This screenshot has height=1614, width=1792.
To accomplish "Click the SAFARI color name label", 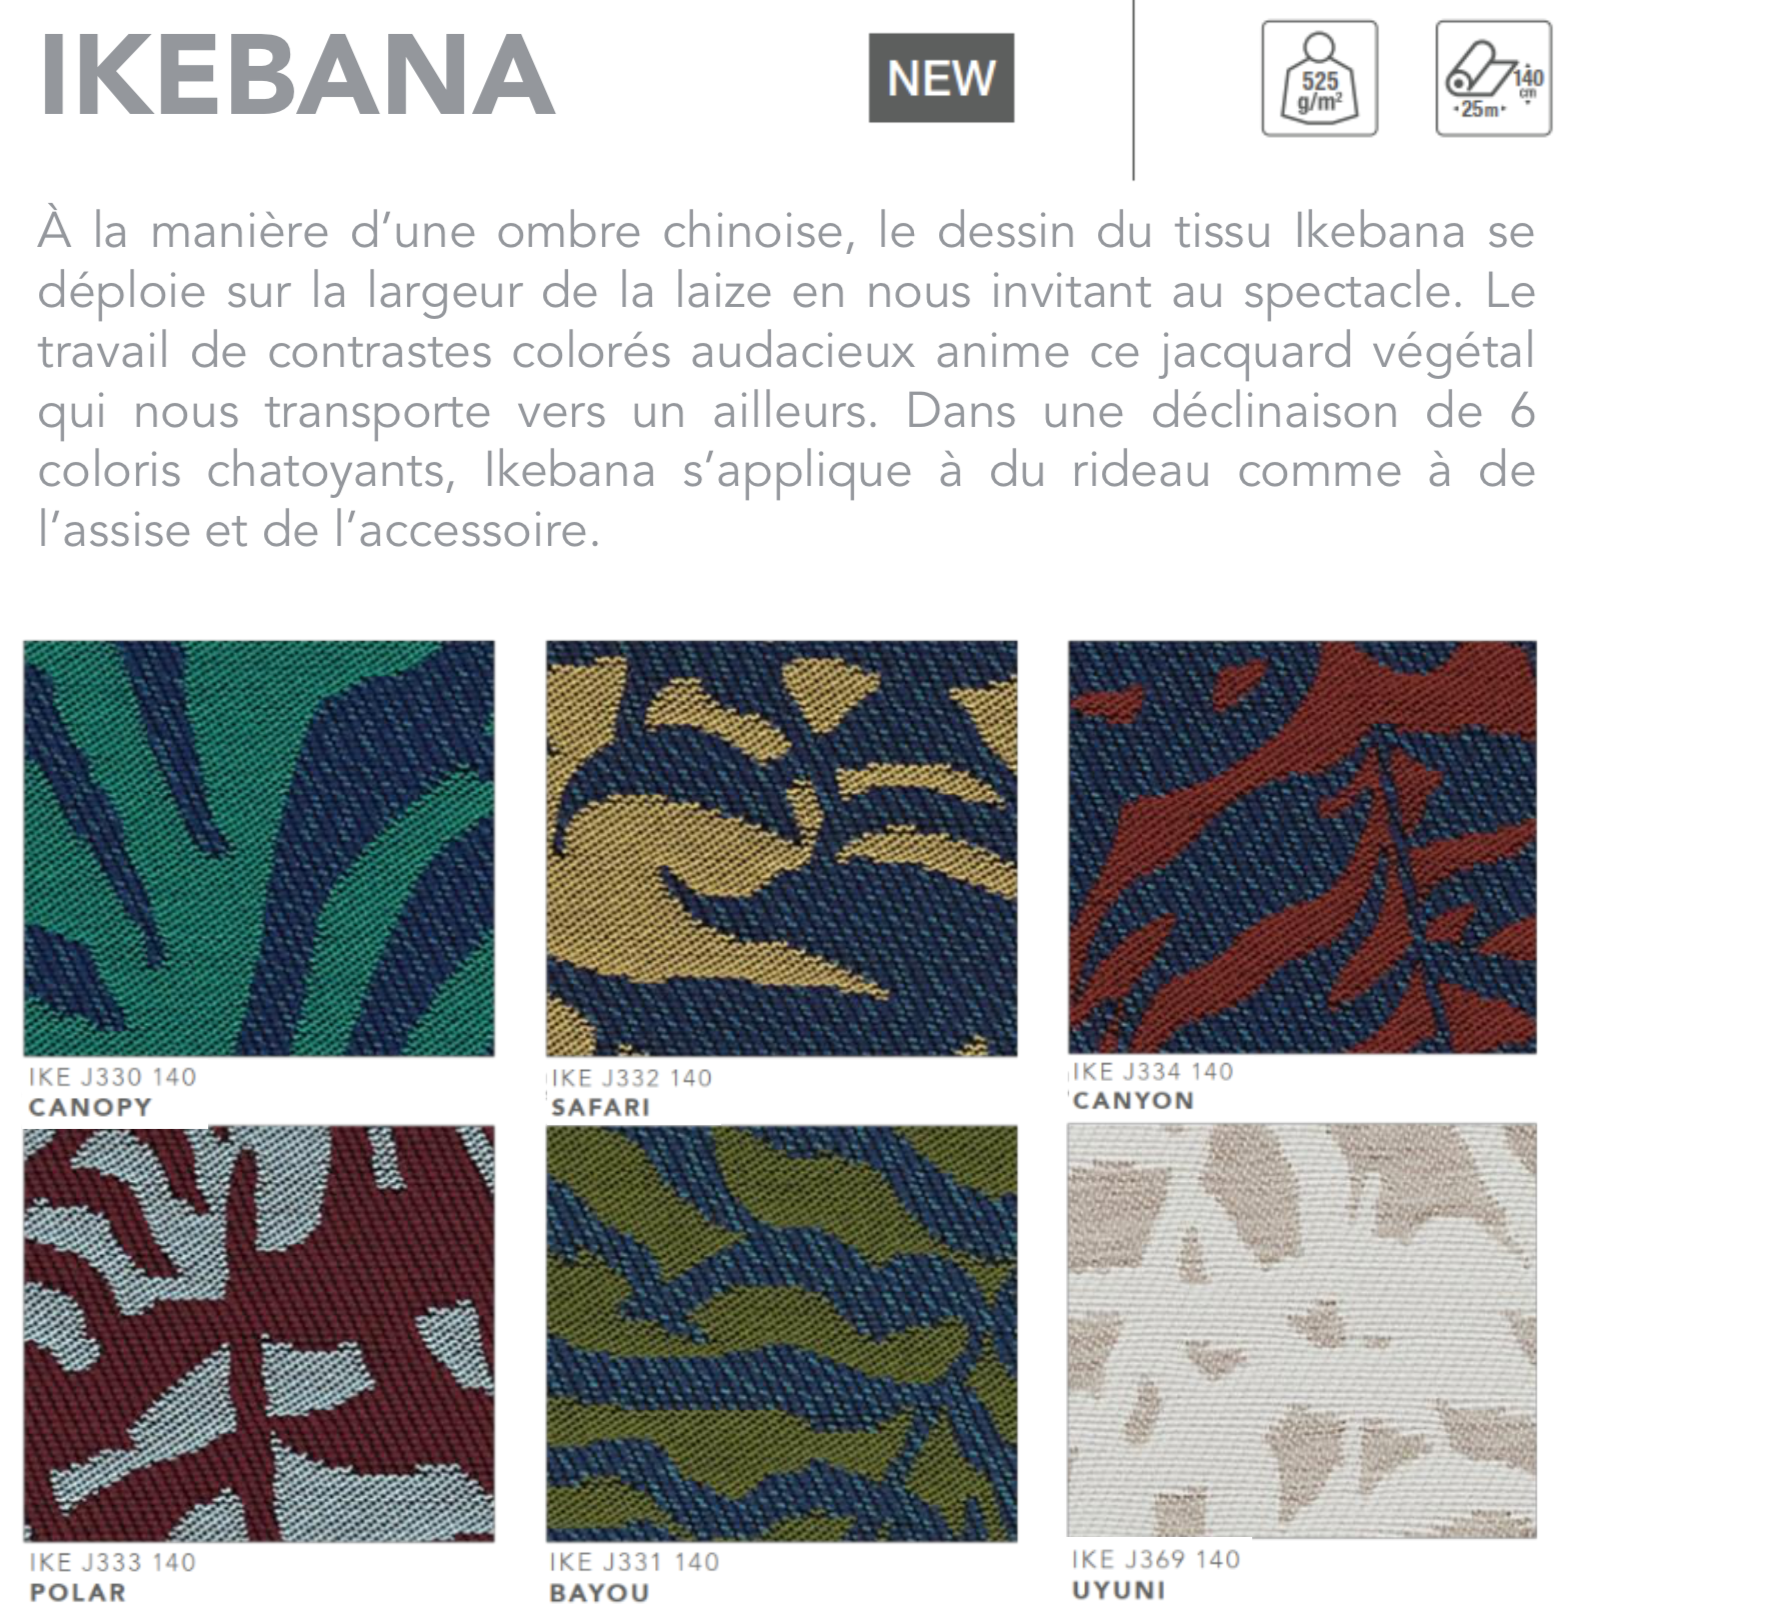I will point(600,1107).
